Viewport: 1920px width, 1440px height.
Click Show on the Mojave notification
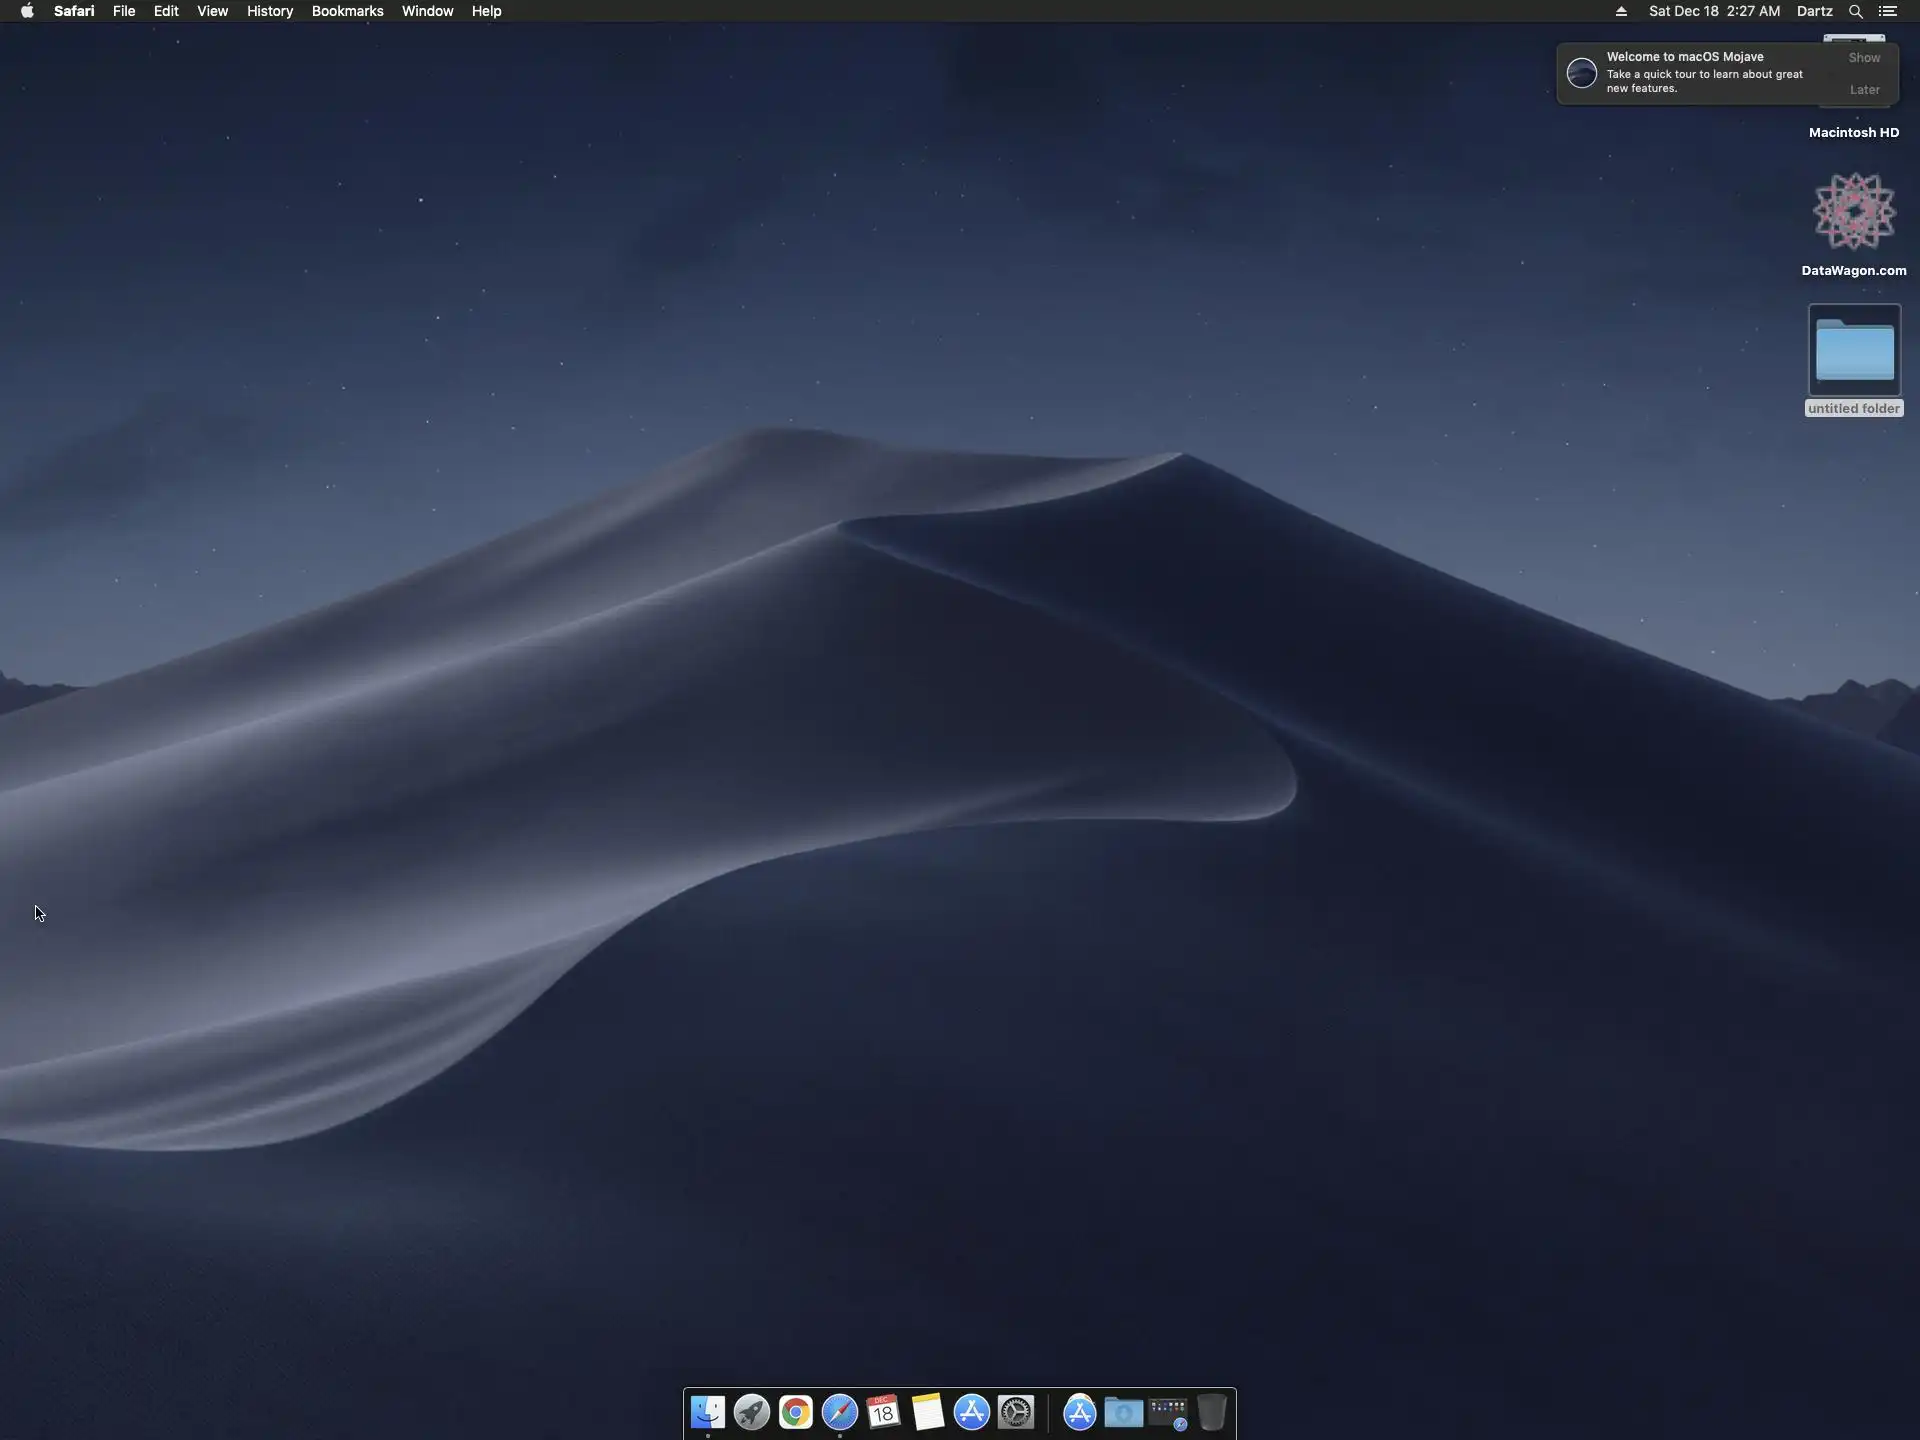pos(1864,58)
